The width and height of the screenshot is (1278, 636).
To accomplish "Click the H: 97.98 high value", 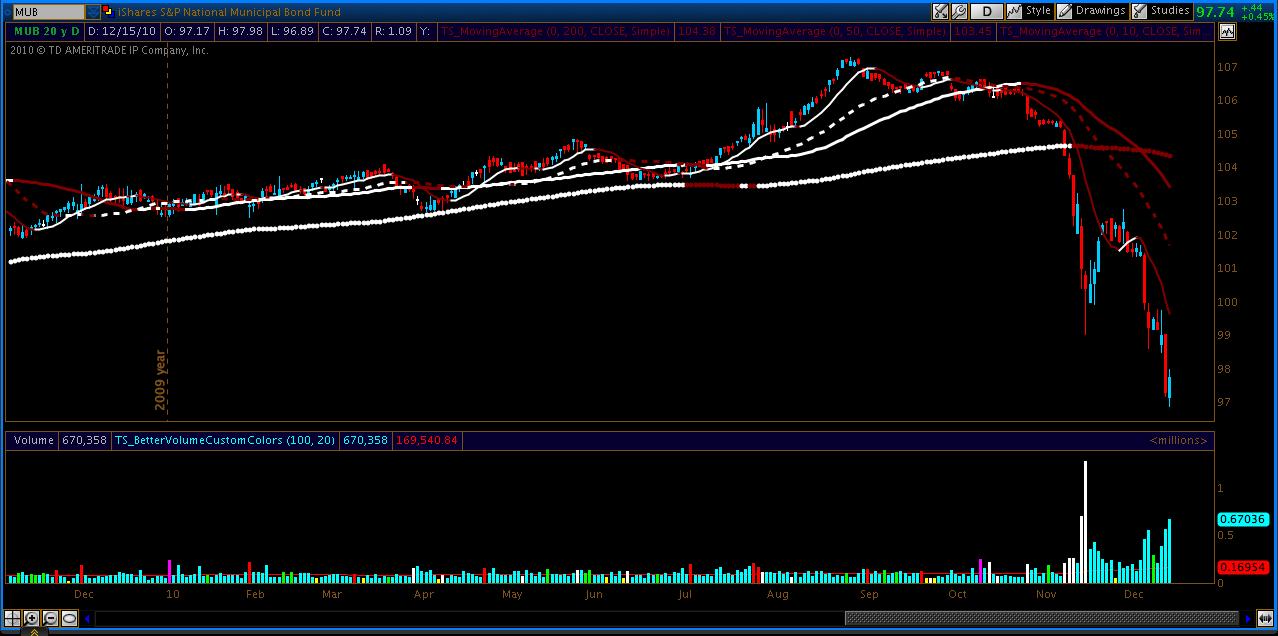I will [x=240, y=31].
